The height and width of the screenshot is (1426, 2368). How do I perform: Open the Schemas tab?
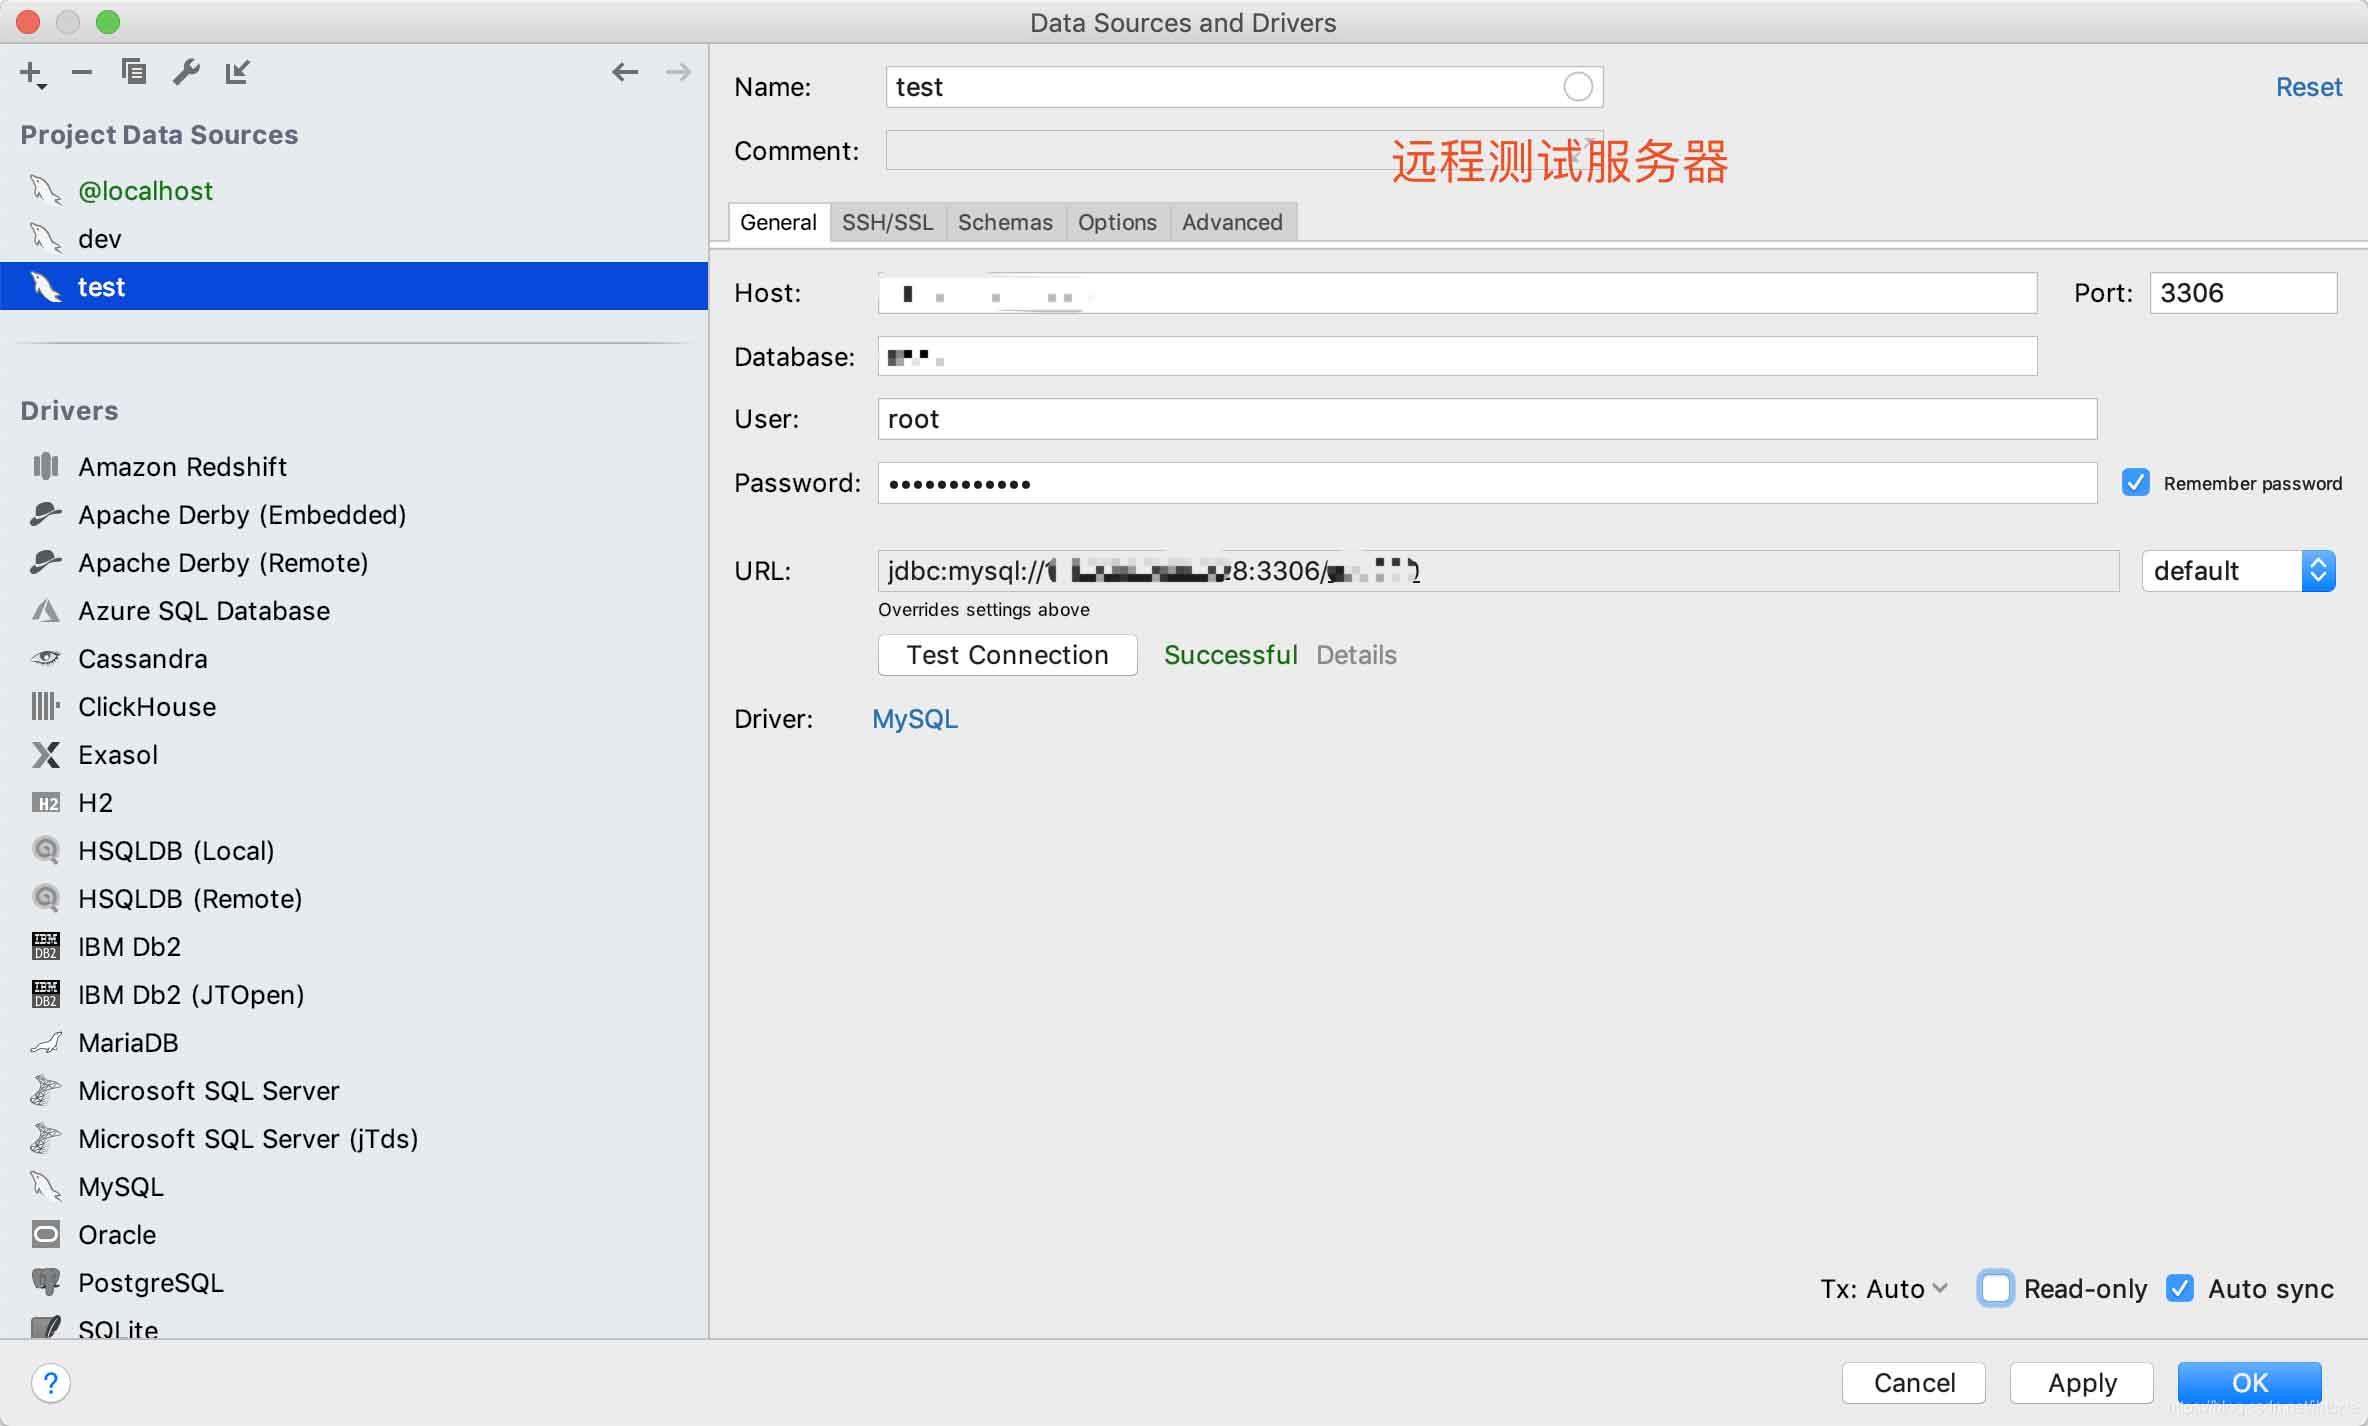(x=1004, y=222)
